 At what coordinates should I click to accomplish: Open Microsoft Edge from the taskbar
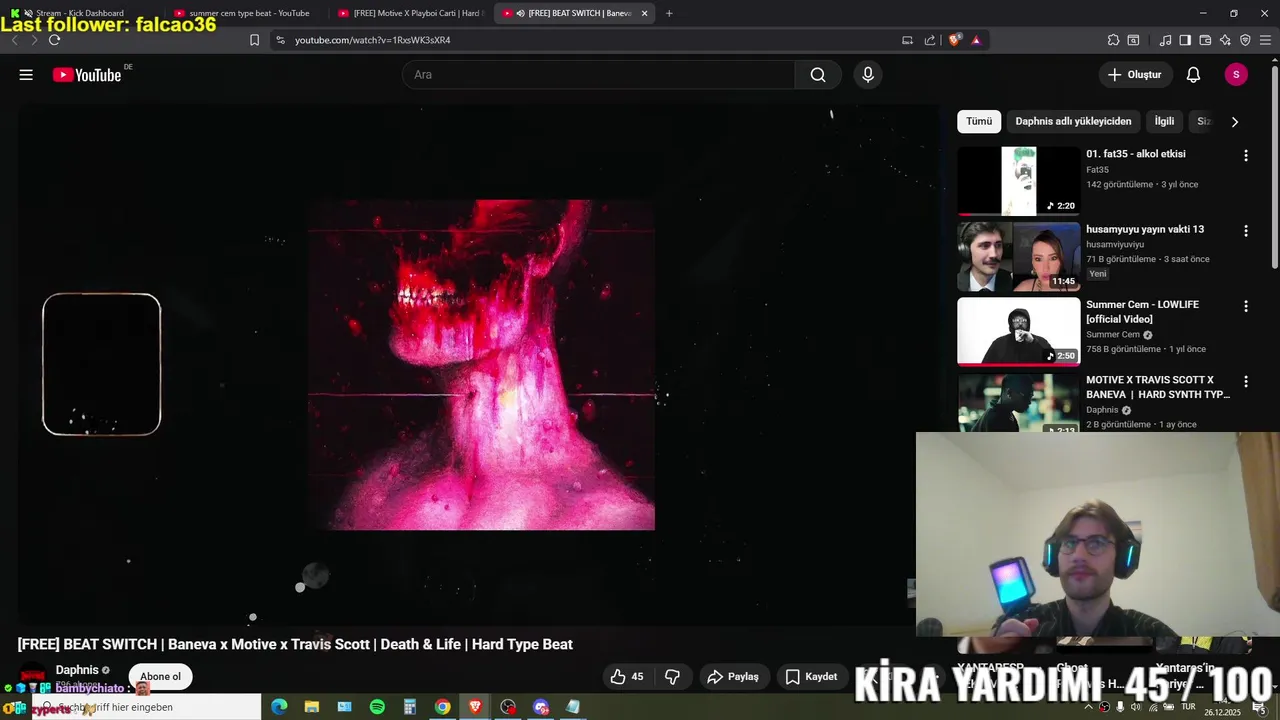click(279, 707)
